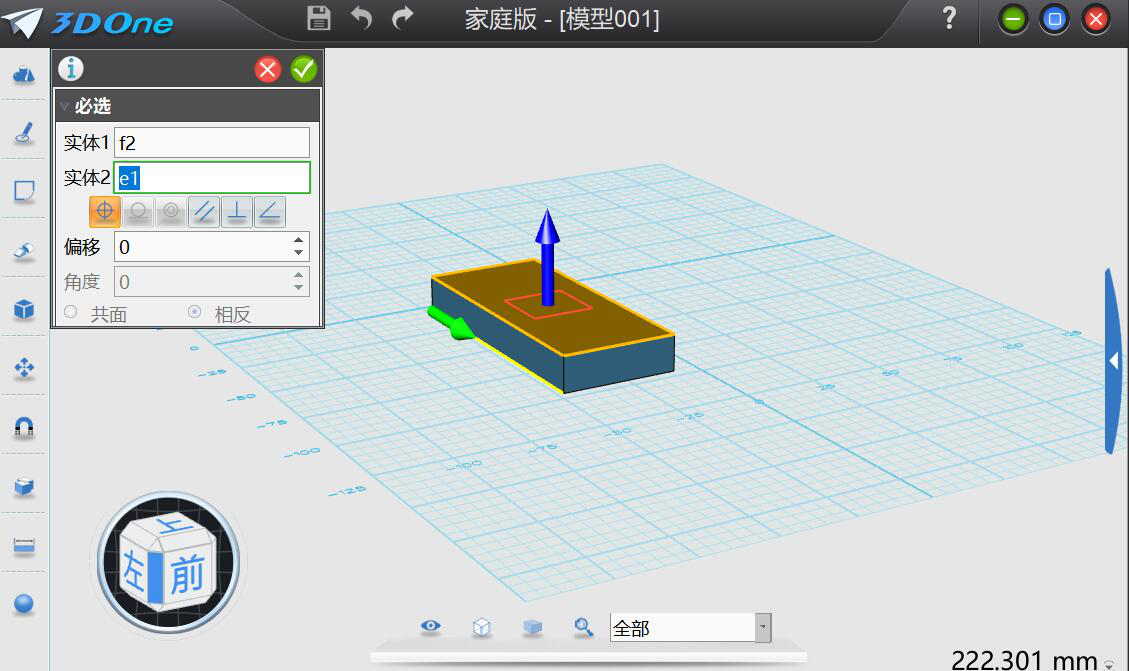Expand the right side panel arrow

(x=1113, y=361)
